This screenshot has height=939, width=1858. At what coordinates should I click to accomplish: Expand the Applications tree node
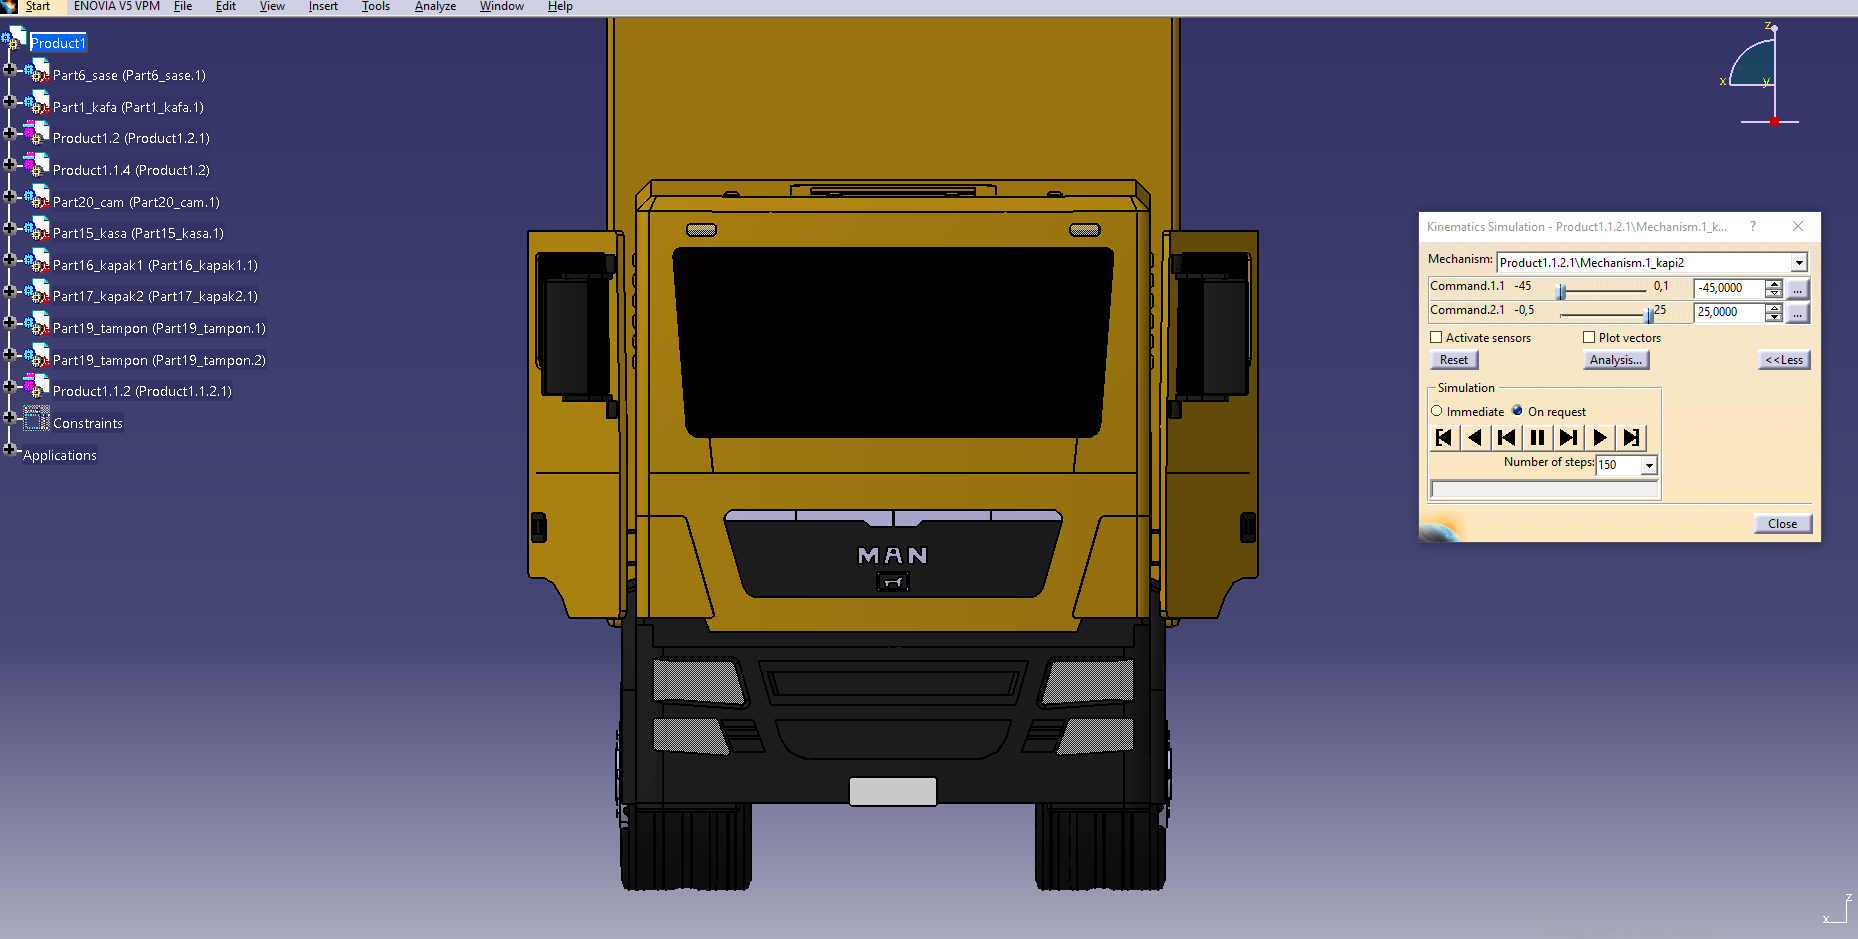pos(10,450)
